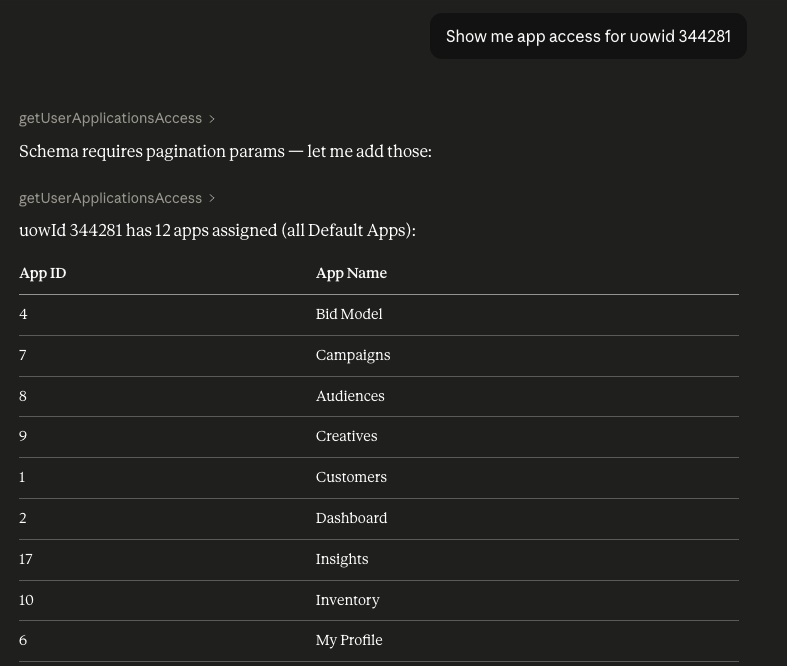787x666 pixels.
Task: Click App ID 10 in Inventory row
Action: point(26,600)
